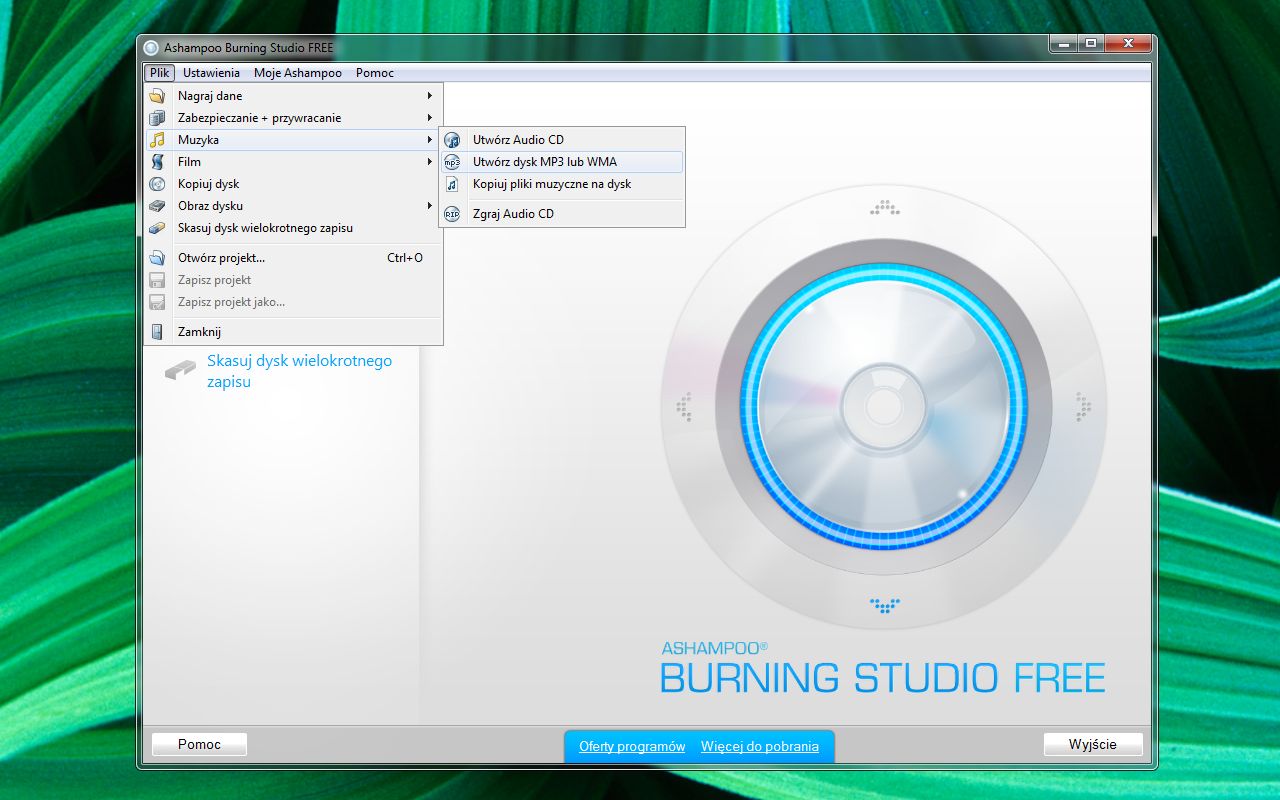Image resolution: width=1280 pixels, height=800 pixels.
Task: Choose Kopiuj dysk from Plik menu
Action: [x=294, y=184]
